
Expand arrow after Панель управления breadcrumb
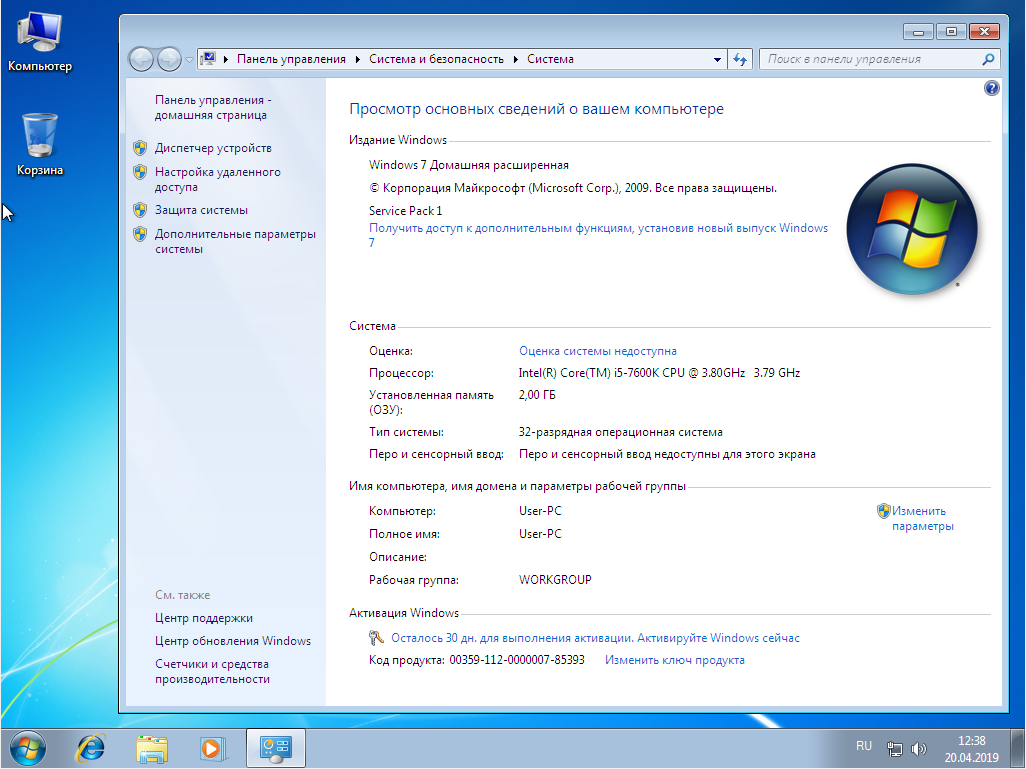click(357, 60)
